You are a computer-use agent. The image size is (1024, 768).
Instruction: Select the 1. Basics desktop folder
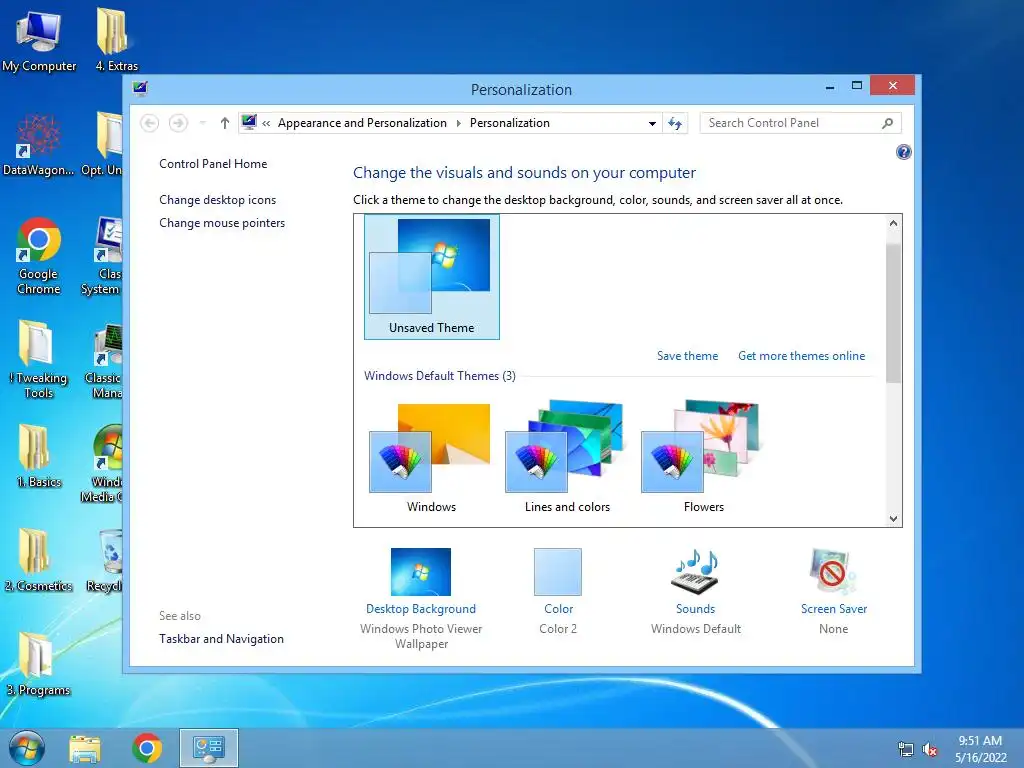click(x=39, y=456)
